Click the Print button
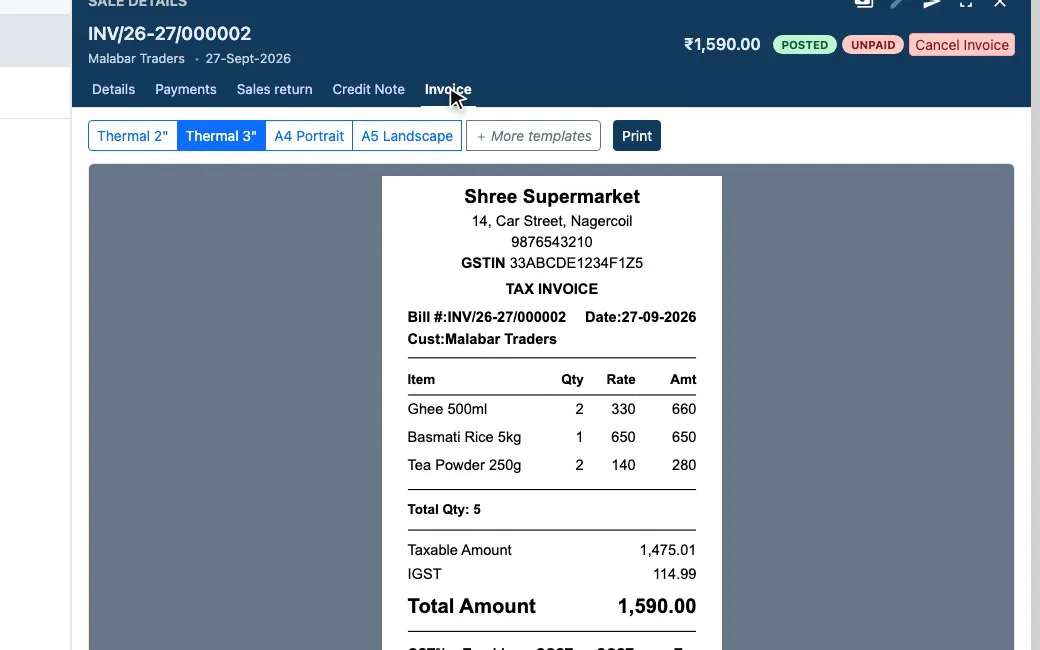Screen dimensions: 1040x650 637,136
